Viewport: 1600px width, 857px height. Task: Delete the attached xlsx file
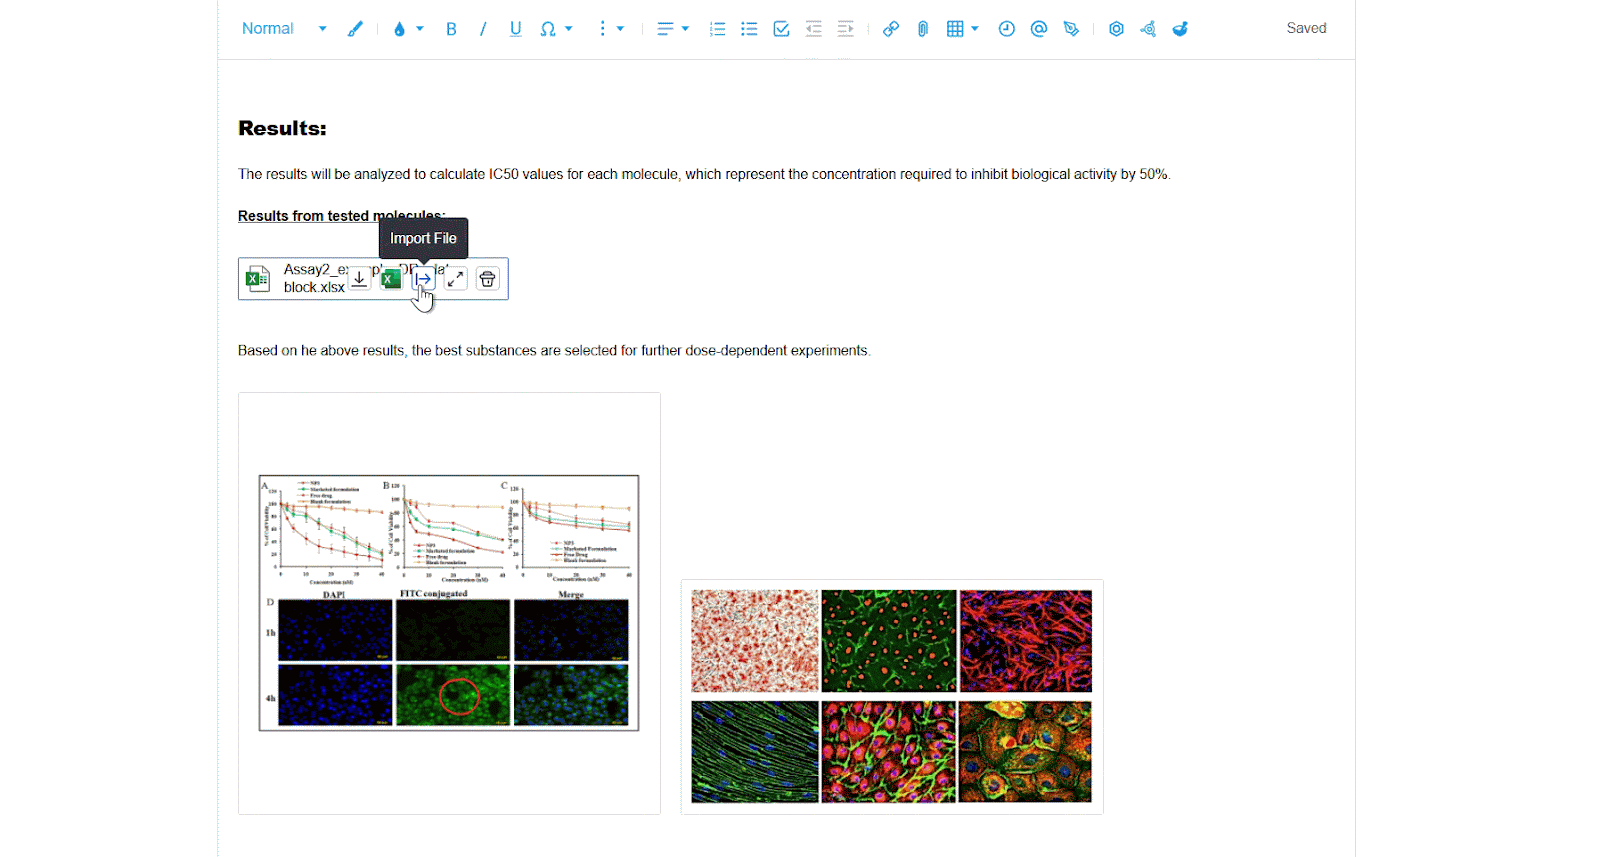[x=487, y=279]
